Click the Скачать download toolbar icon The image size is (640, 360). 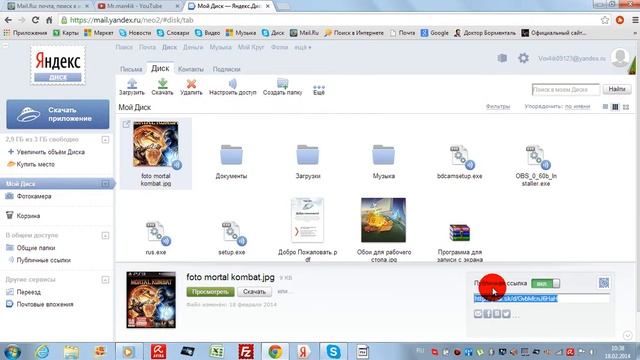[162, 84]
